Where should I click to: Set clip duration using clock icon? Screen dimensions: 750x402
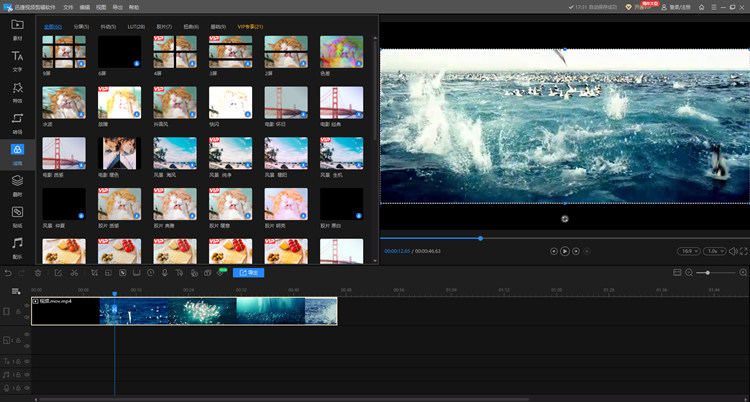tap(151, 273)
